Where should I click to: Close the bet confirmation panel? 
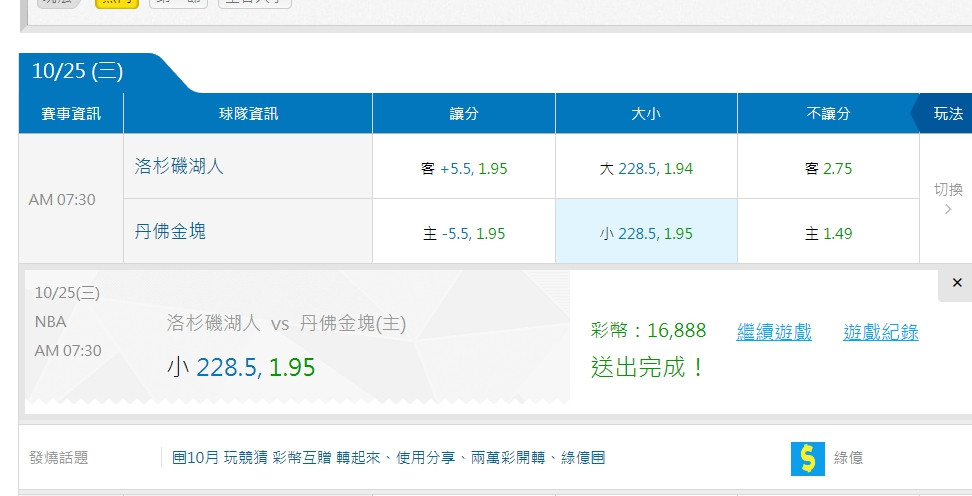click(x=957, y=283)
